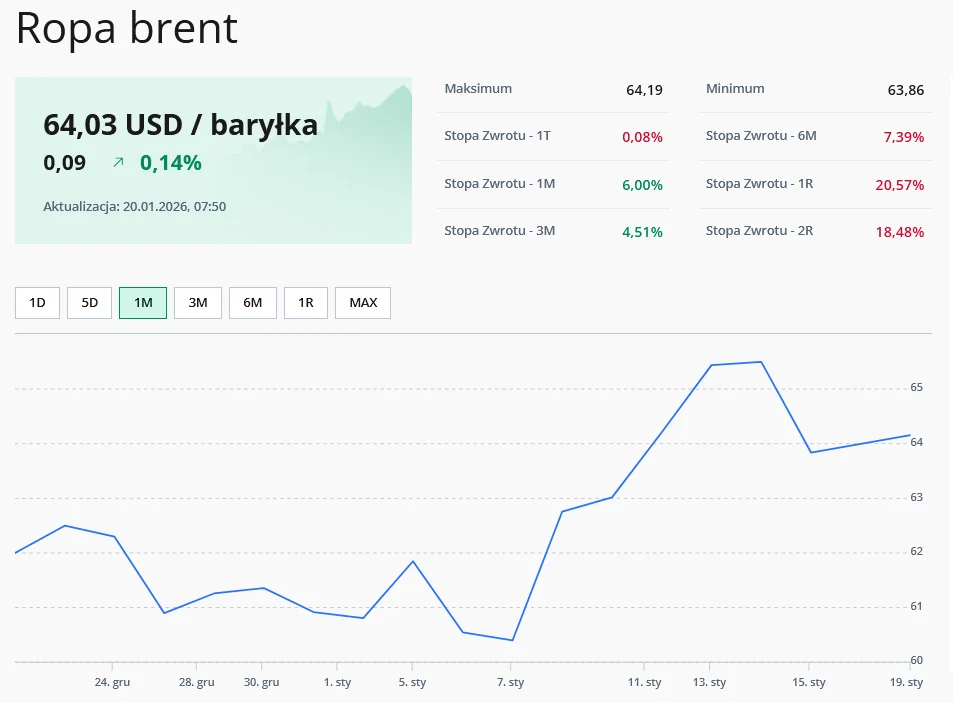The width and height of the screenshot is (953, 703).
Task: Click the Stopa Zwrotu - 1T row
Action: (554, 137)
